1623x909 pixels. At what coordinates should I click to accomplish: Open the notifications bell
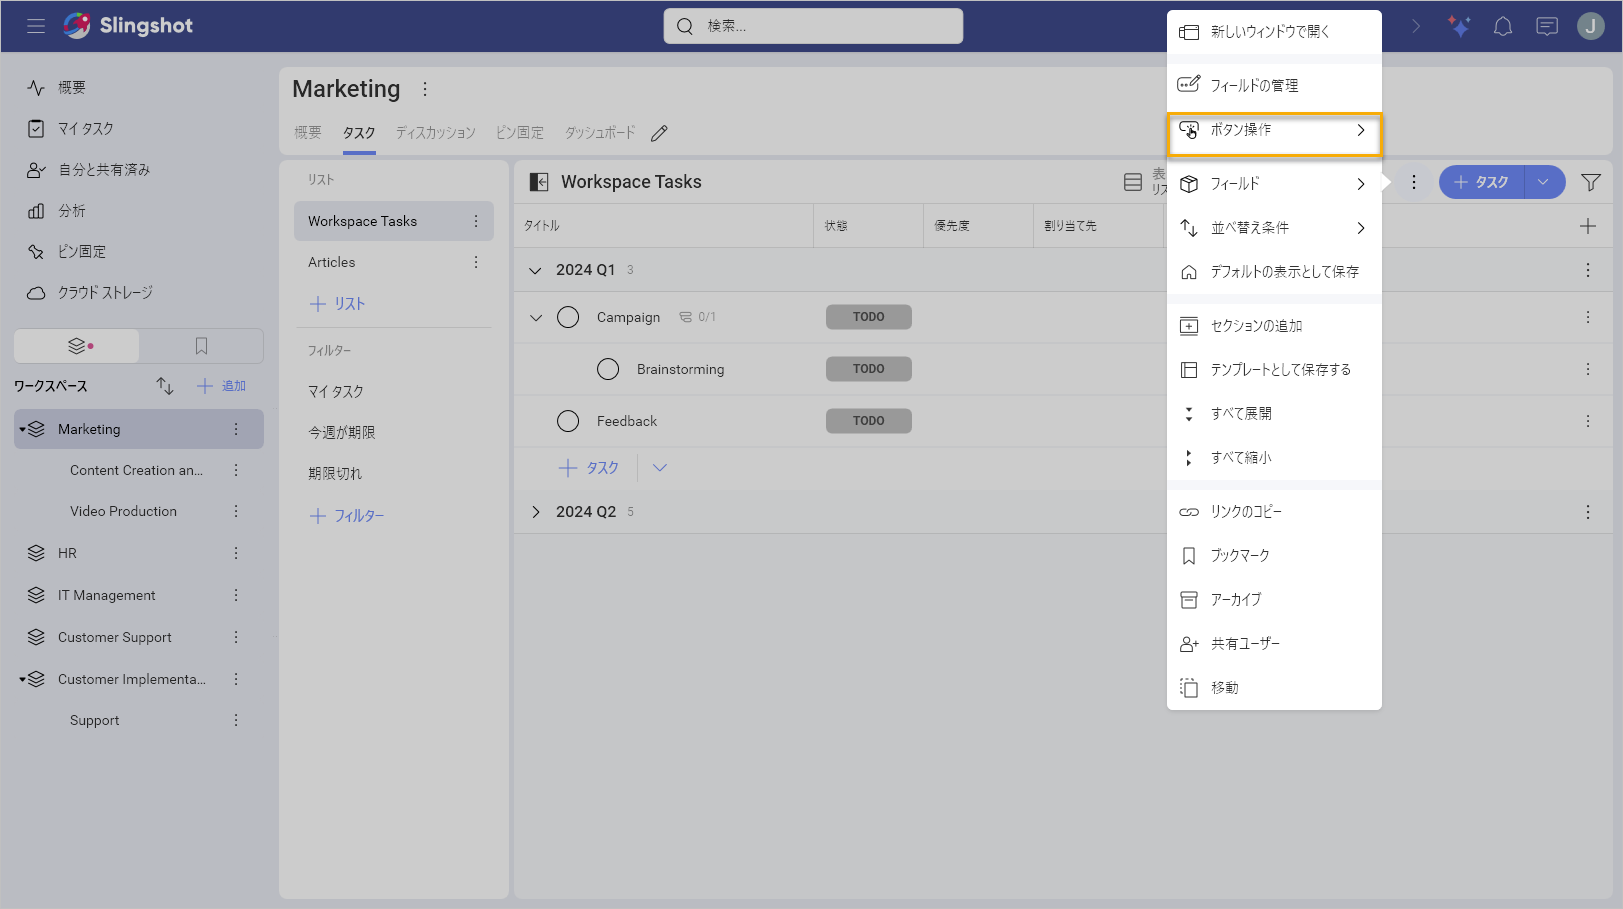(x=1503, y=26)
